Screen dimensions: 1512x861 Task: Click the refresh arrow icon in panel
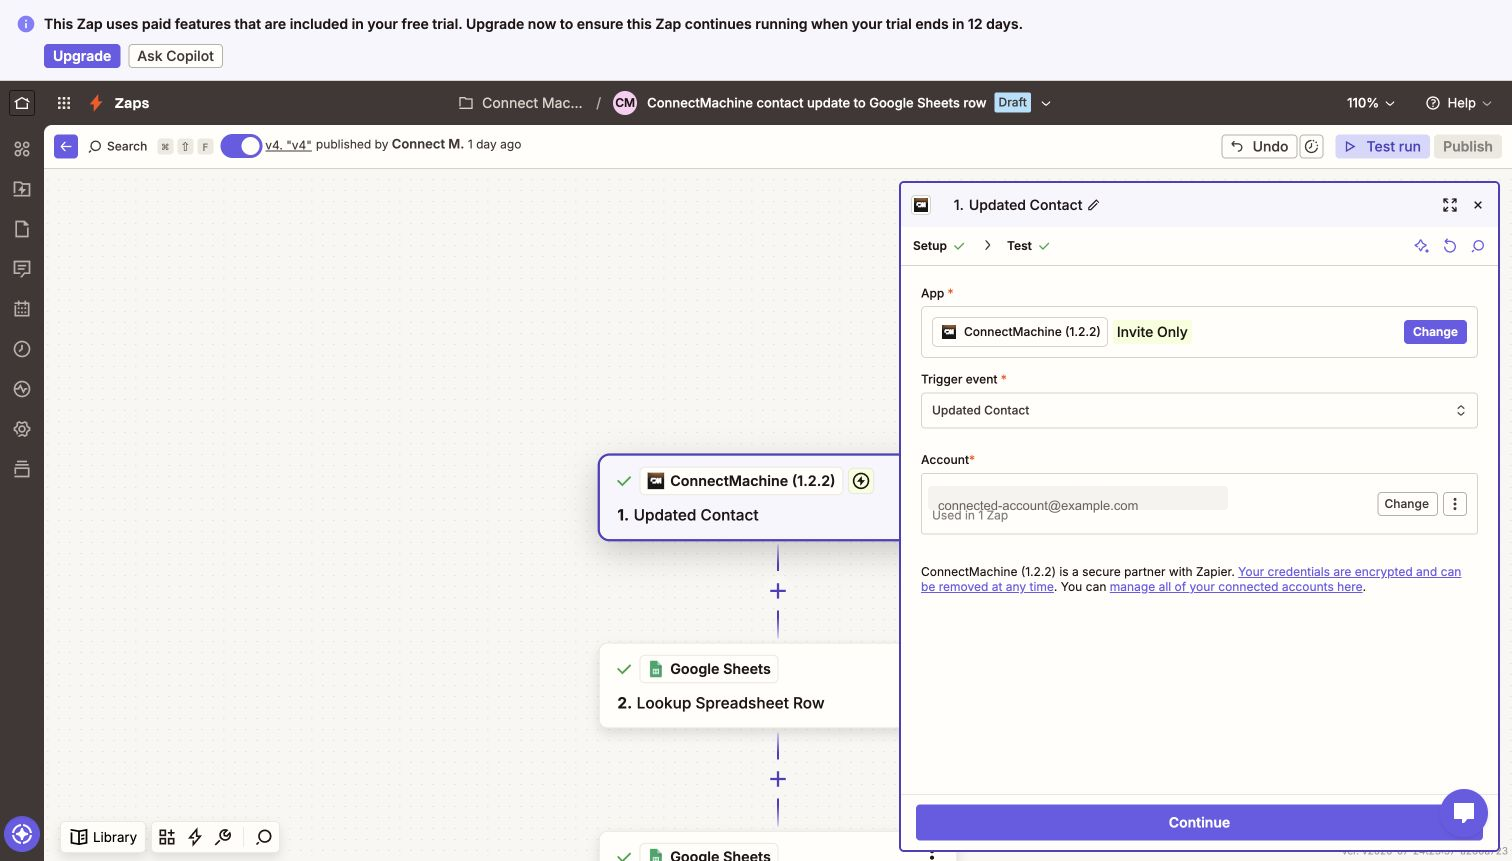click(x=1450, y=246)
